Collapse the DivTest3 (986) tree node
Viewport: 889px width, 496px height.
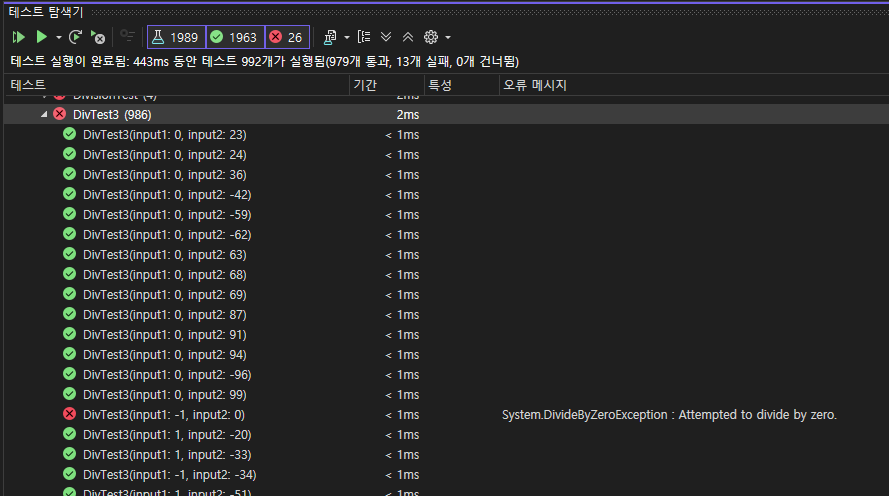click(44, 115)
